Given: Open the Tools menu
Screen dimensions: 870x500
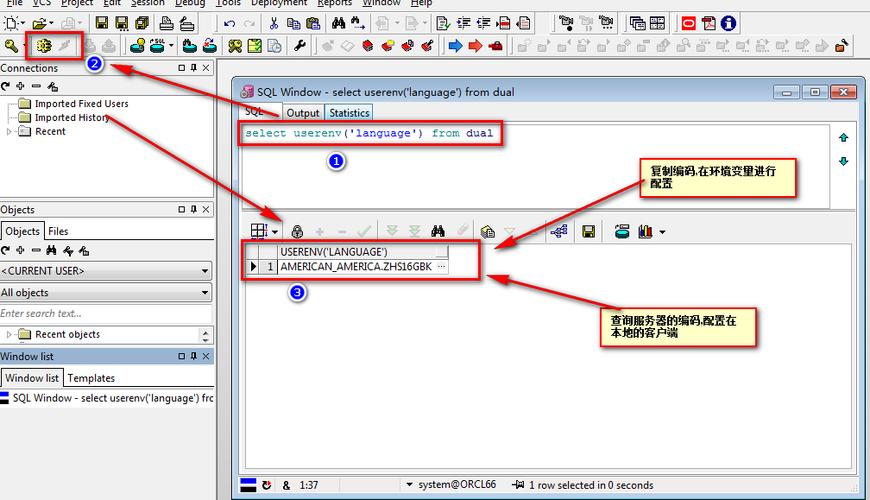Looking at the screenshot, I should (228, 3).
